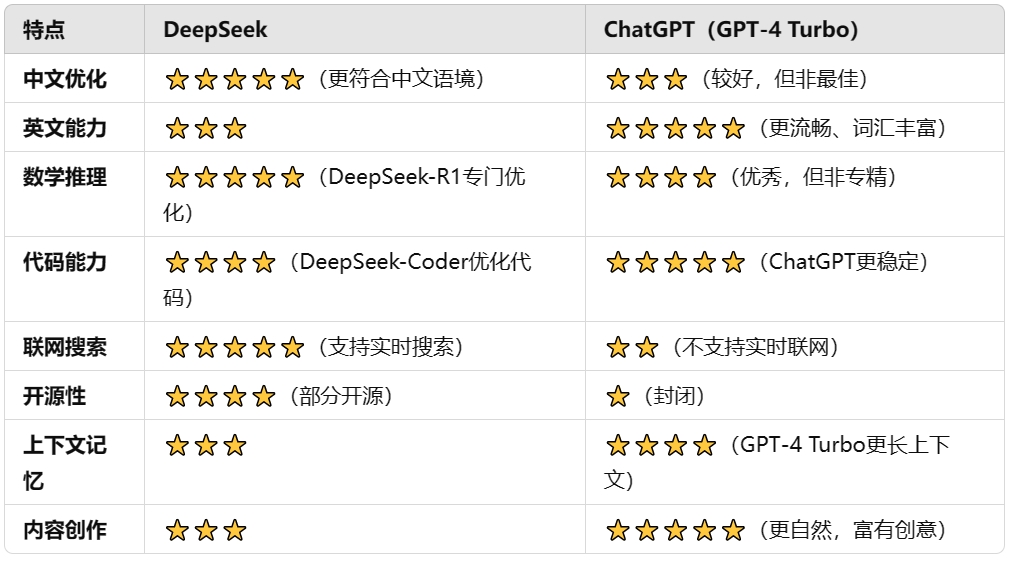Click the text 部分开源

[x=341, y=396]
